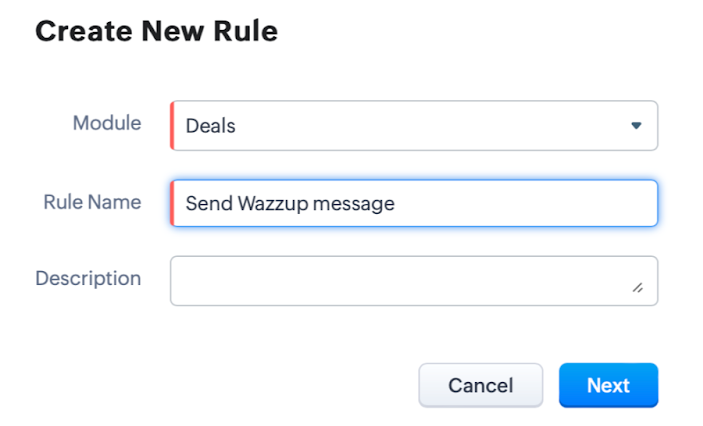Click the 'Rule Name' field label
Screen dimensions: 703x426
92,201
